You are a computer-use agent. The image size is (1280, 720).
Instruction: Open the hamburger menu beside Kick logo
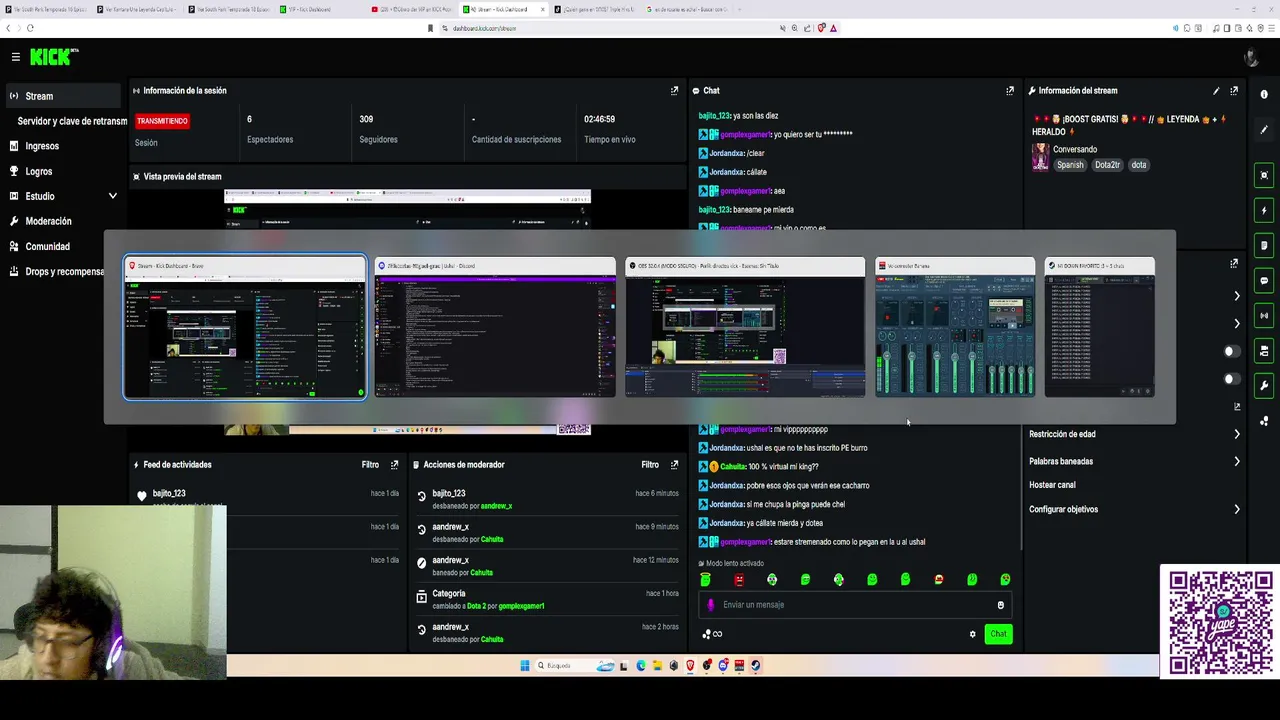click(x=15, y=57)
